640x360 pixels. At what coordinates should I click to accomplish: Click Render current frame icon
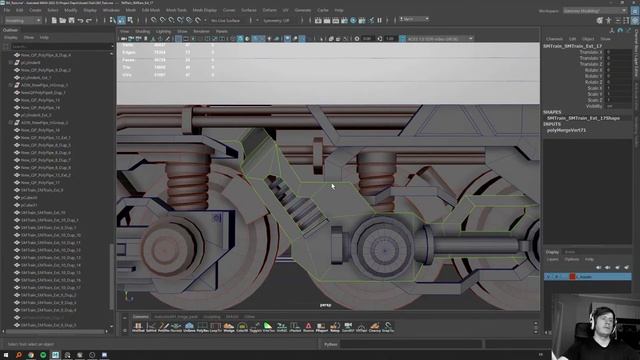pyautogui.click(x=327, y=20)
